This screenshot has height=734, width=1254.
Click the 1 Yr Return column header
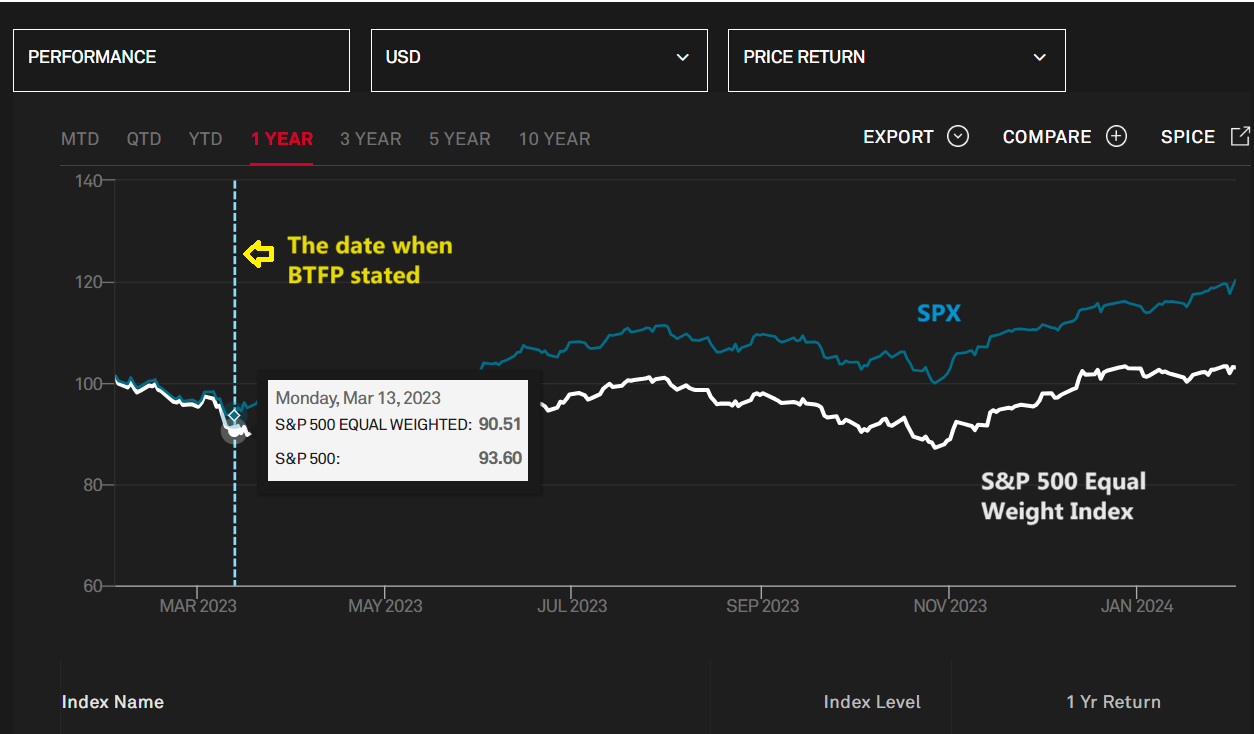point(1113,702)
